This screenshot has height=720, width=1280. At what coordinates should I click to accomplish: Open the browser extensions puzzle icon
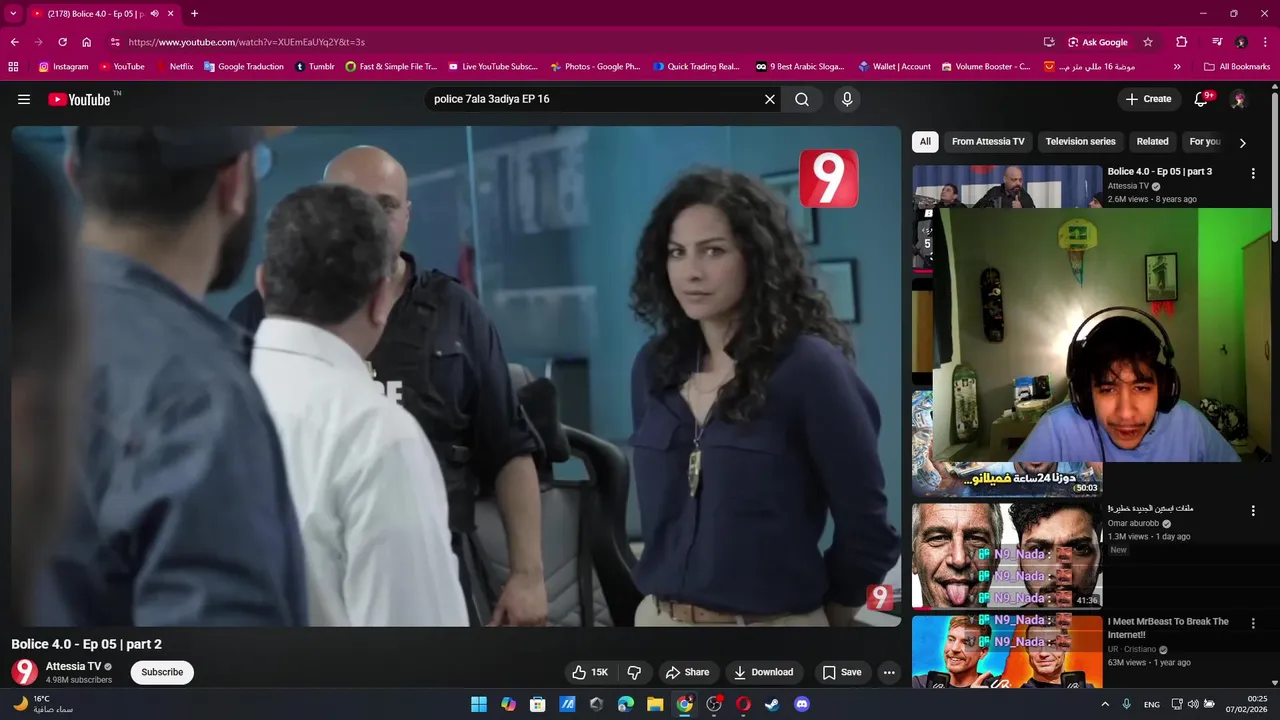coord(1182,42)
